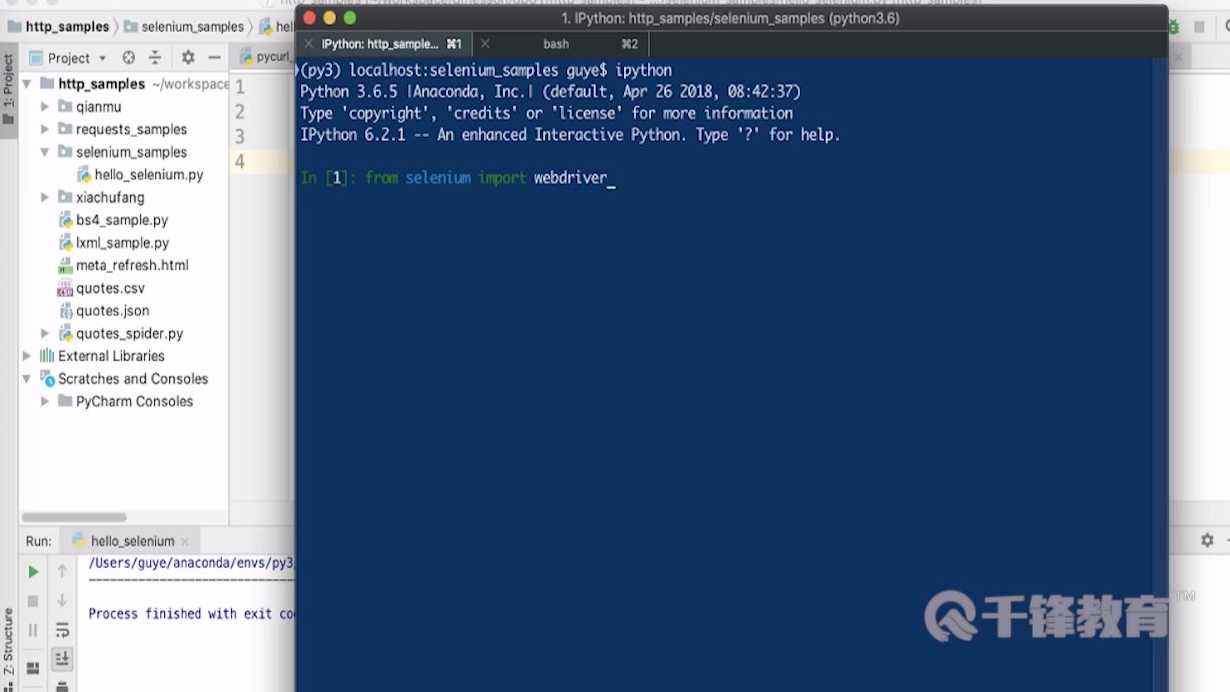Image resolution: width=1230 pixels, height=692 pixels.
Task: Close the IPython terminal tab
Action: coord(309,44)
